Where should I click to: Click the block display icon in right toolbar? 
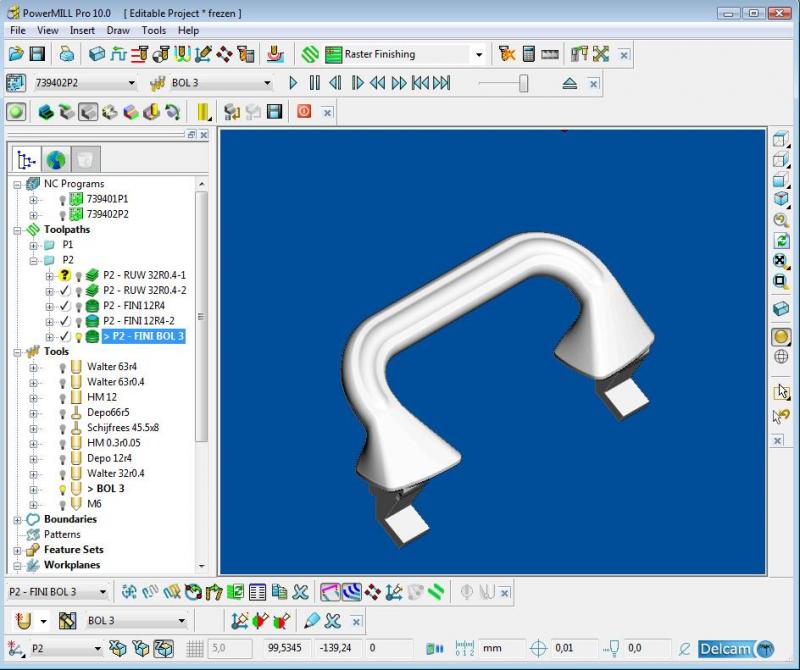pos(781,309)
